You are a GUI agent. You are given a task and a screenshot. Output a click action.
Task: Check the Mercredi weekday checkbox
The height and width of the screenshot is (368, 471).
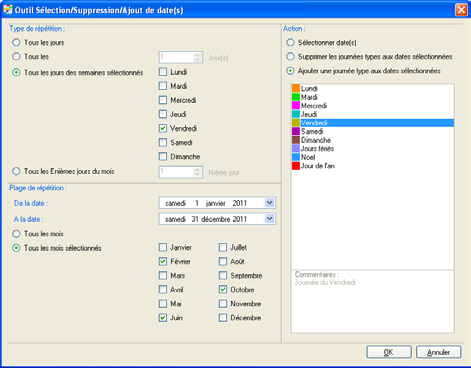(163, 100)
